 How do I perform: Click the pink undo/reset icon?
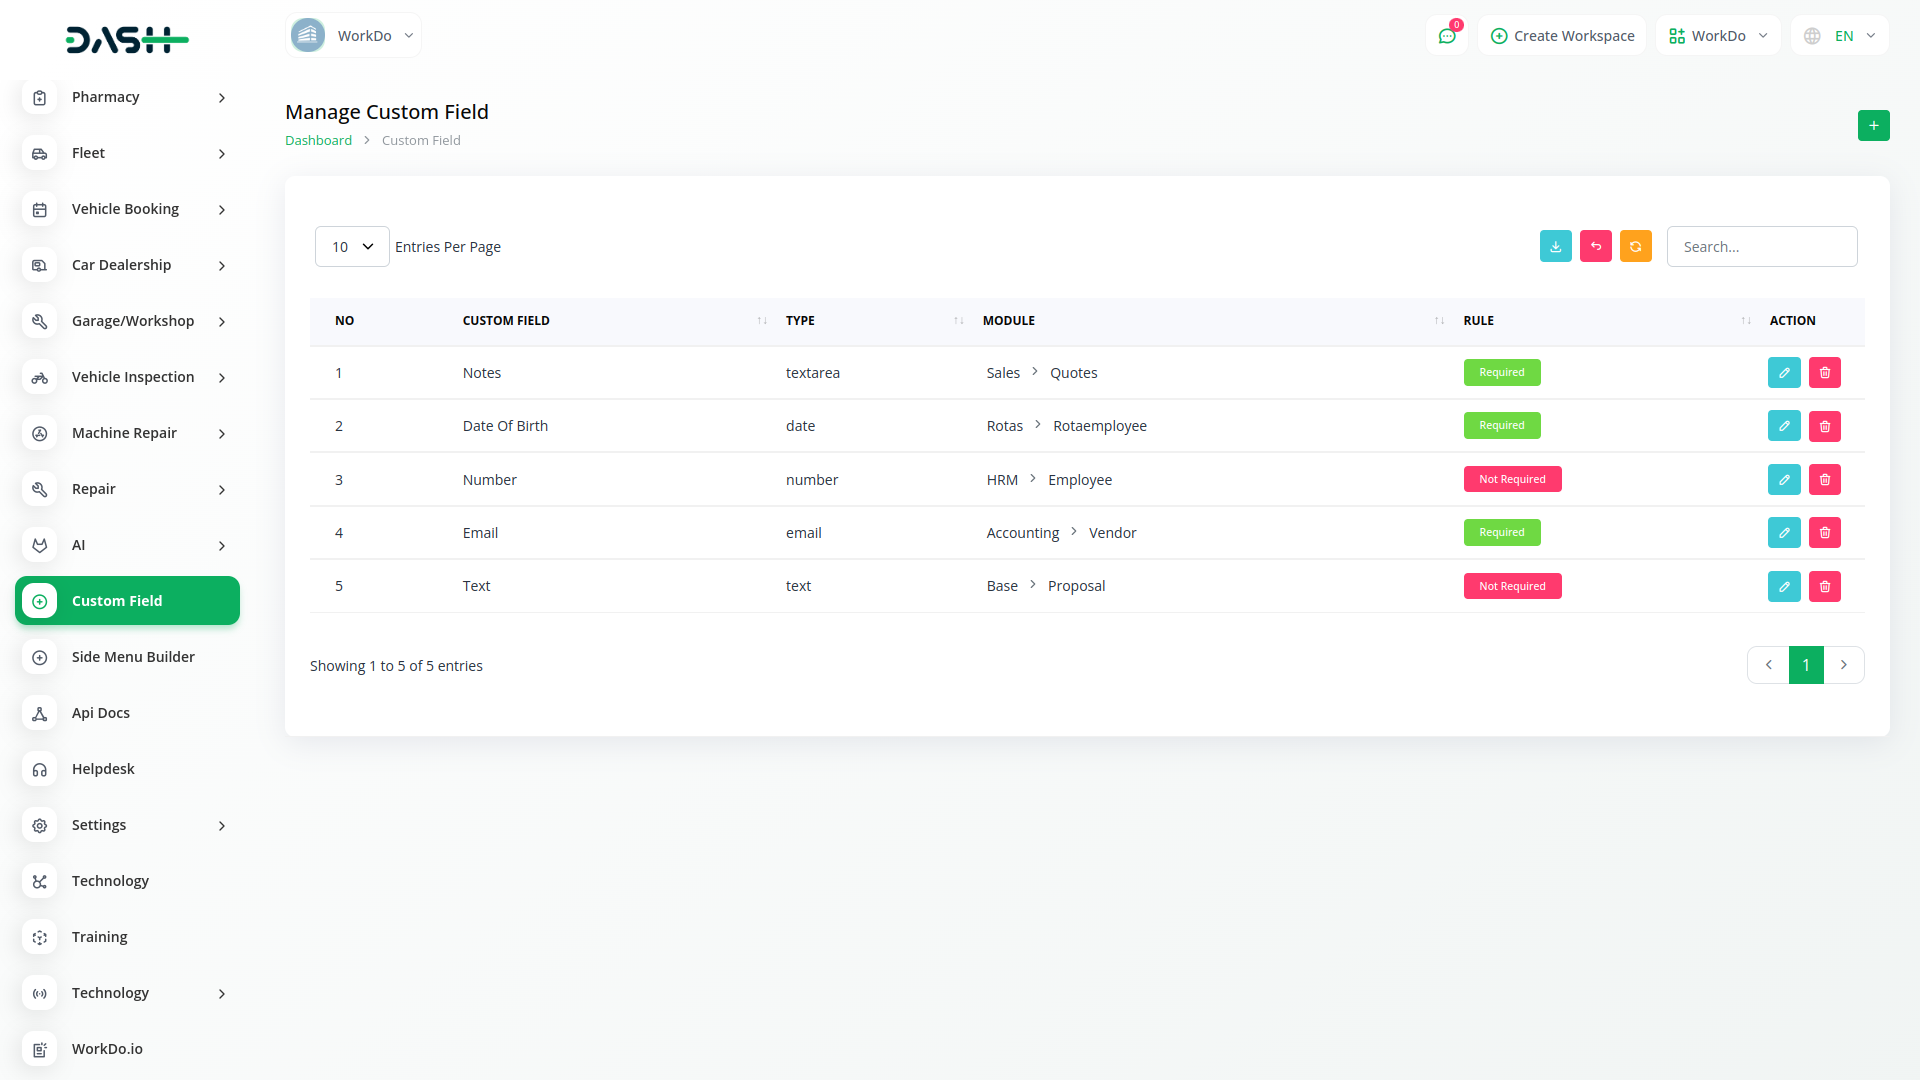pos(1595,246)
